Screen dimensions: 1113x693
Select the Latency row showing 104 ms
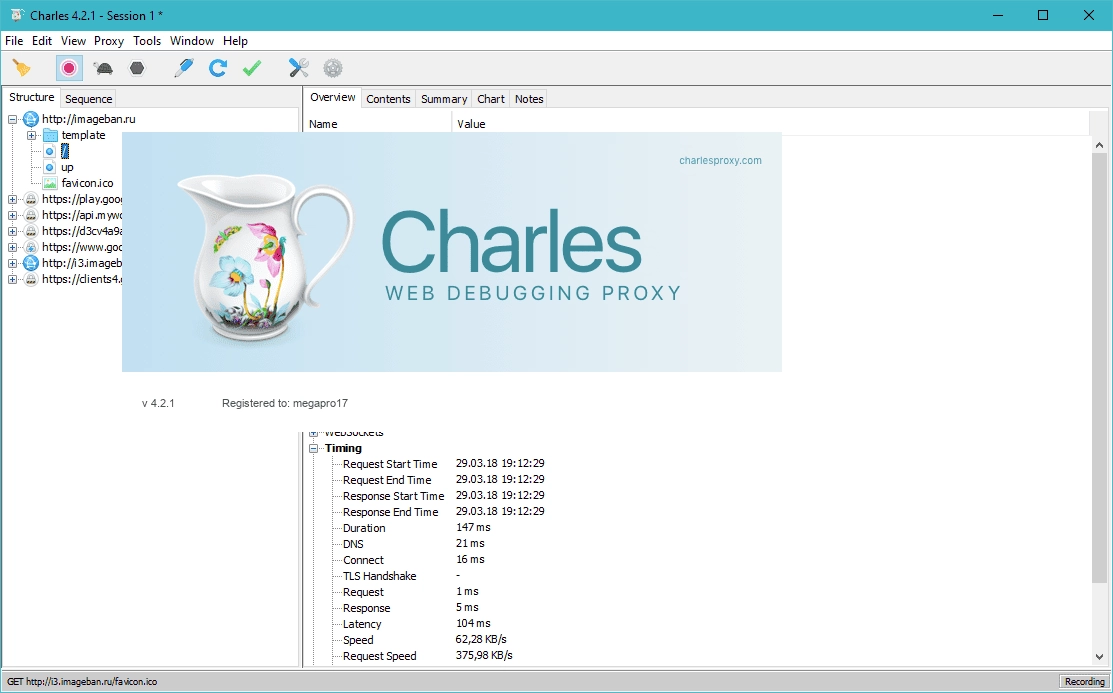[x=417, y=624]
